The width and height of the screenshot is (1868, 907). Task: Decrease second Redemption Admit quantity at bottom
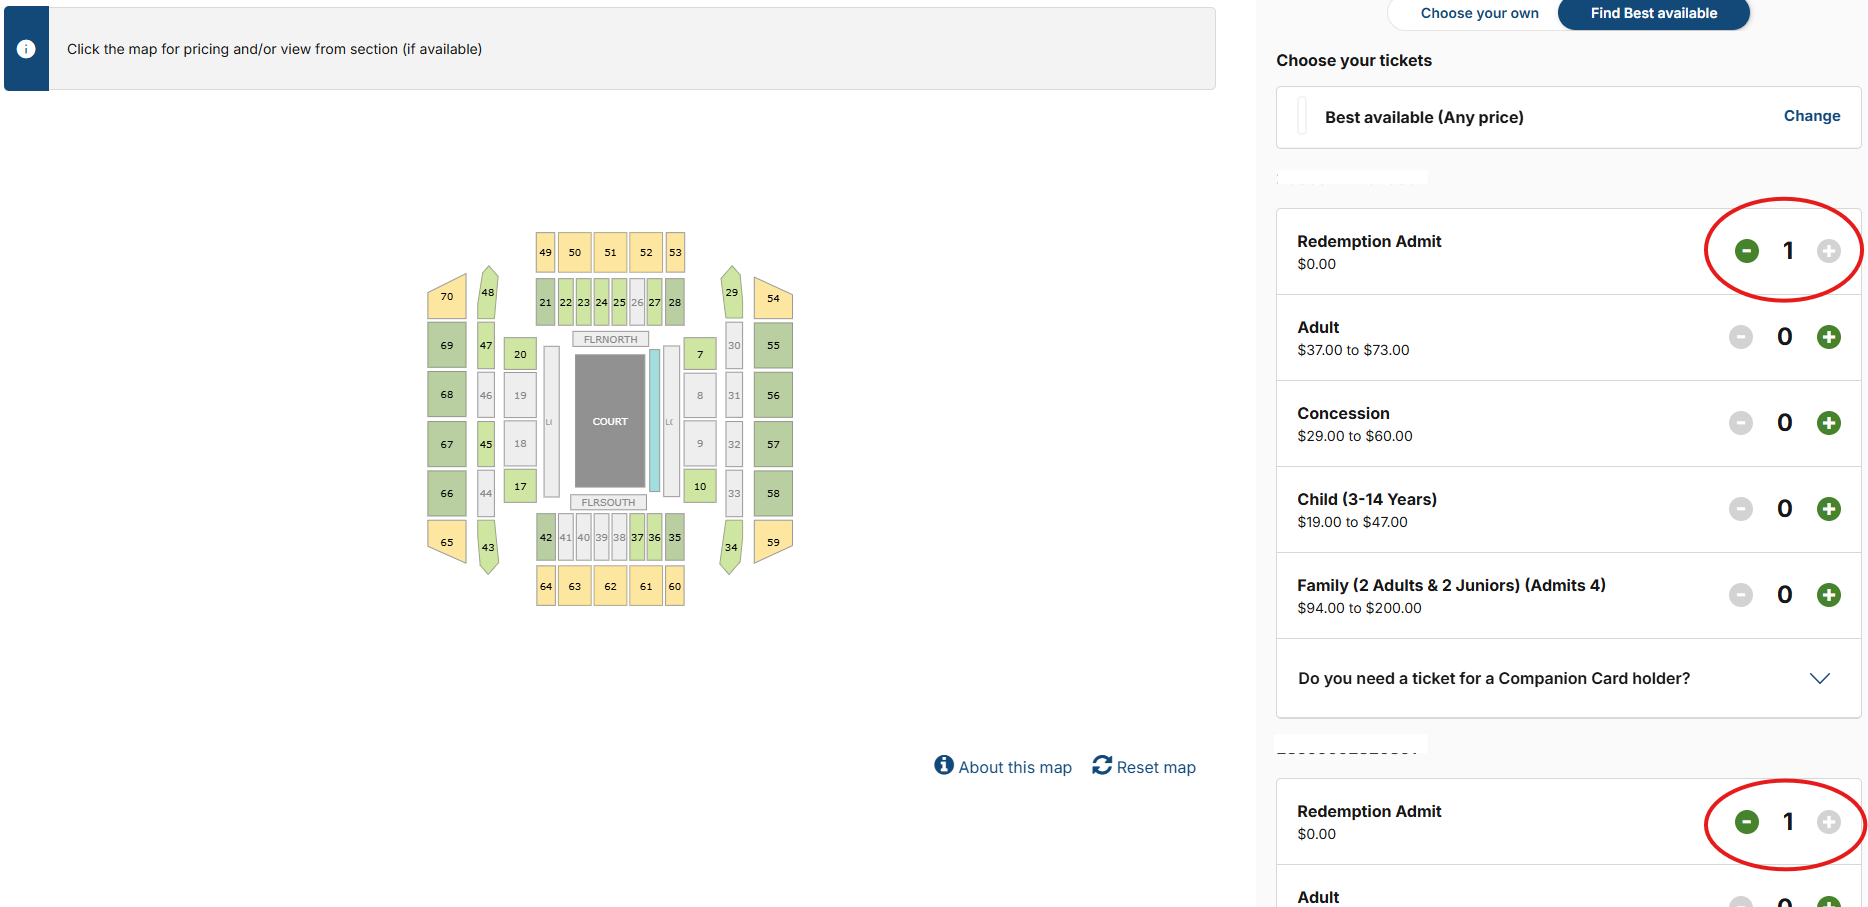tap(1746, 822)
